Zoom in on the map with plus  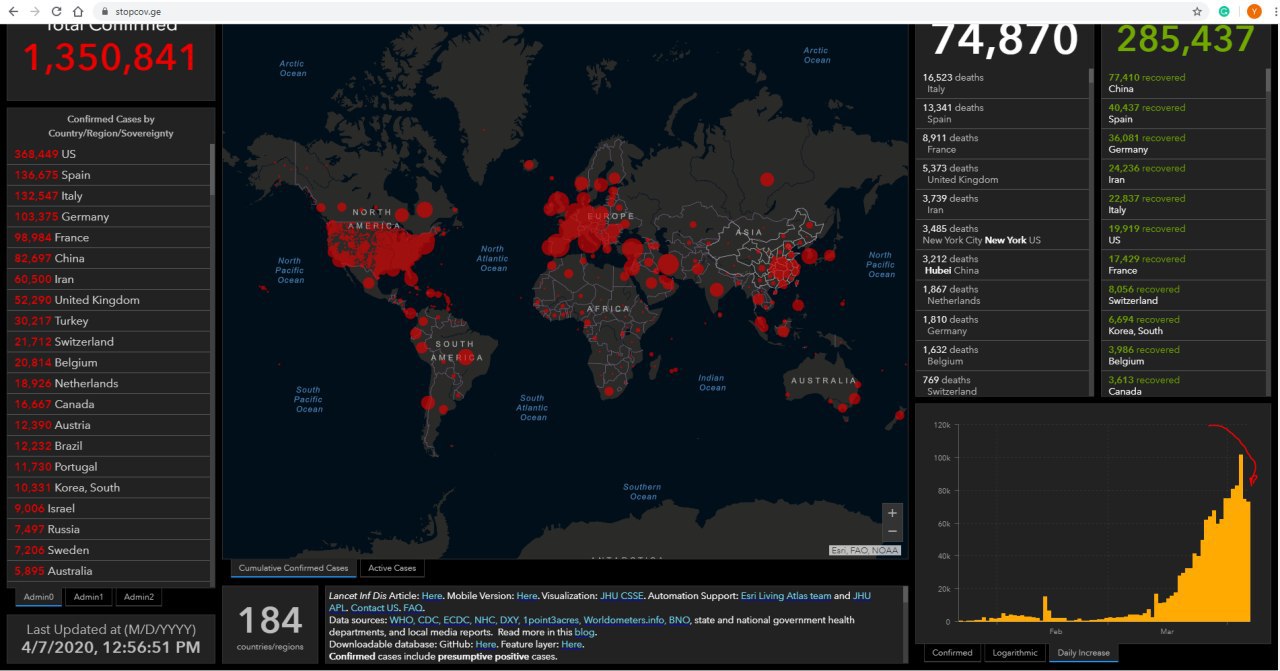coord(892,513)
